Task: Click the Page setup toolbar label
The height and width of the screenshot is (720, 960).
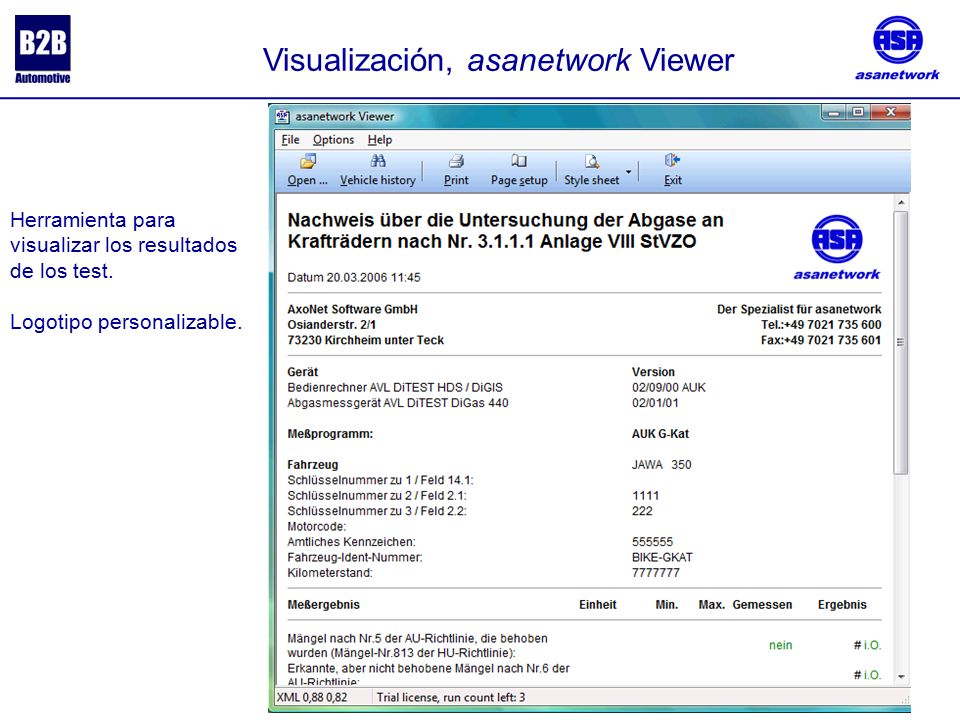Action: (x=519, y=180)
